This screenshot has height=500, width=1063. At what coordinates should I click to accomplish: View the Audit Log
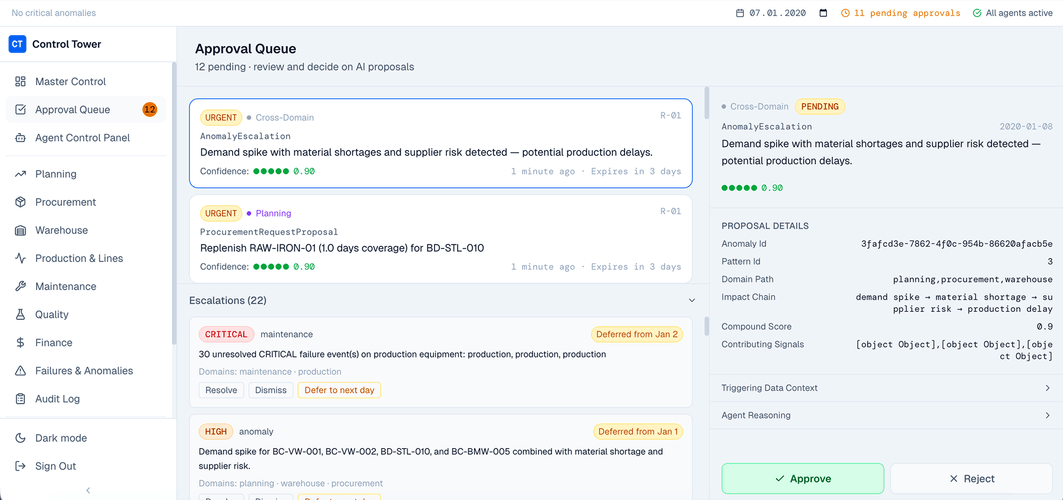85,399
